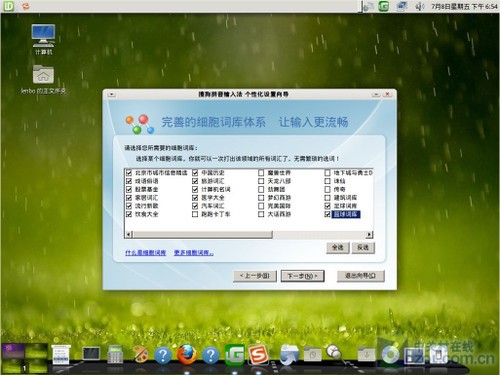
Task: Open the wizard title bar menu button
Action: pyautogui.click(x=111, y=95)
